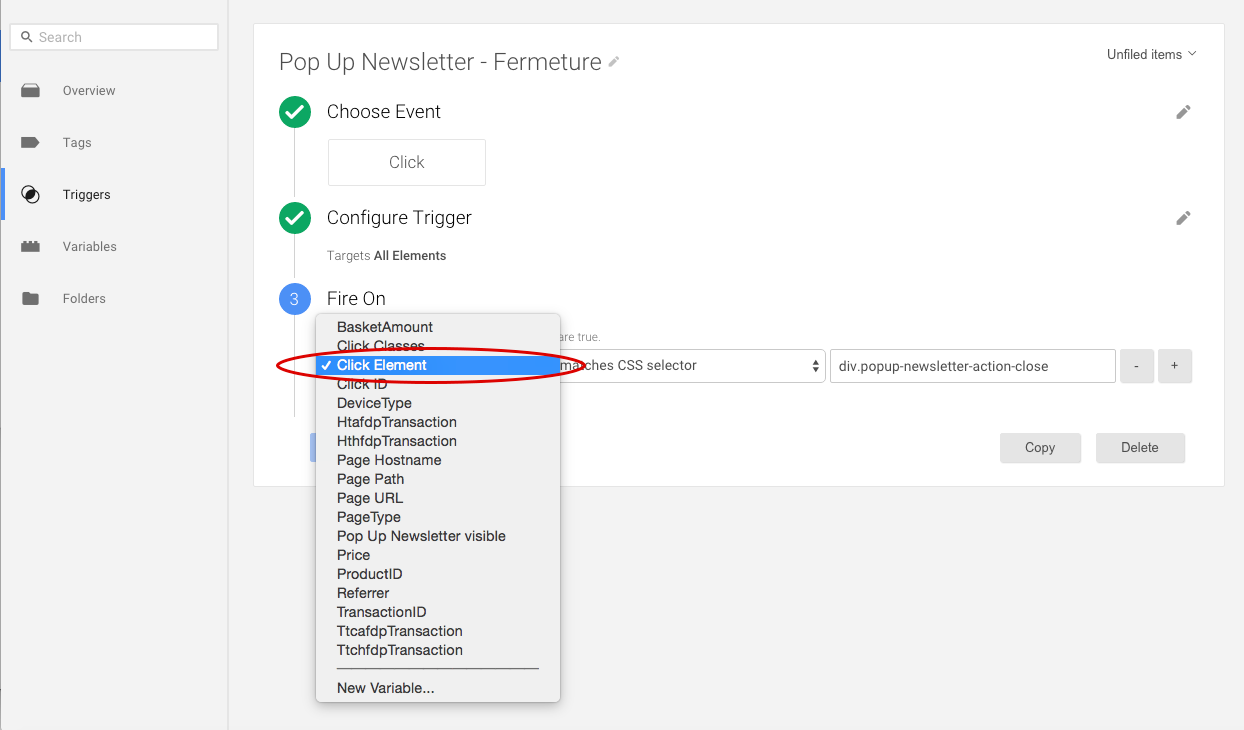1244x730 pixels.
Task: Click the Tags label icon
Action: 31,142
